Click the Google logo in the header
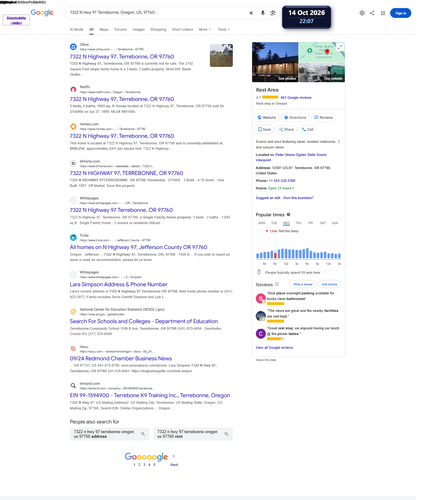The image size is (421, 500). [x=42, y=13]
